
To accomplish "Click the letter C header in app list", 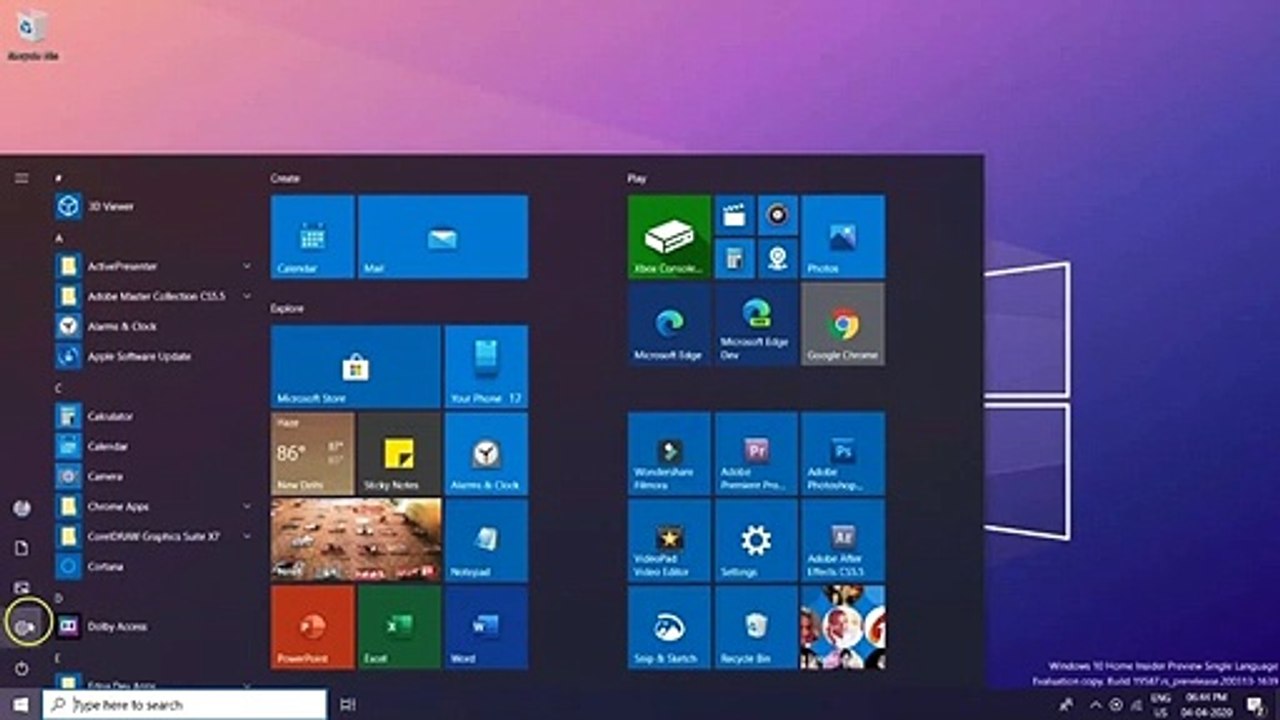I will 59,388.
